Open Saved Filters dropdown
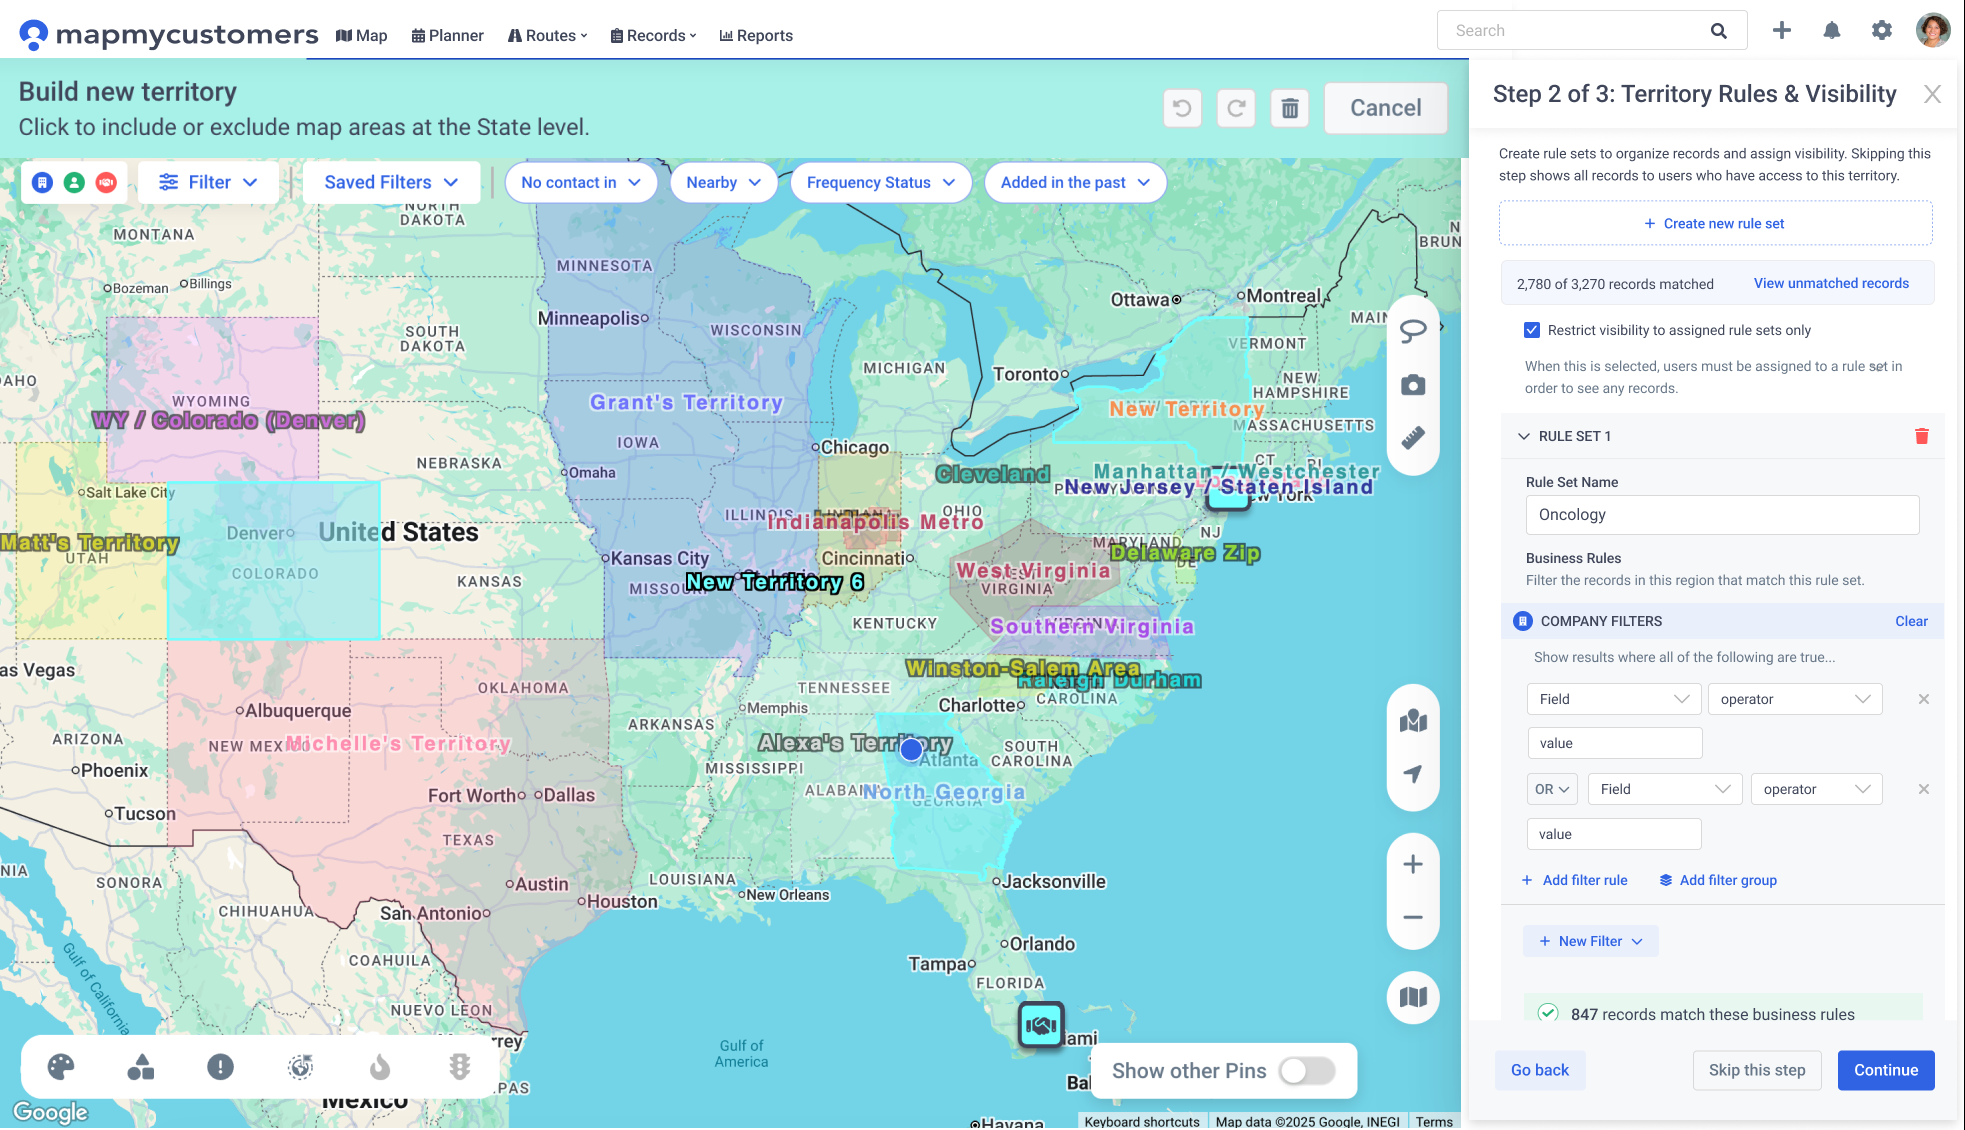This screenshot has height=1130, width=1965. click(391, 182)
